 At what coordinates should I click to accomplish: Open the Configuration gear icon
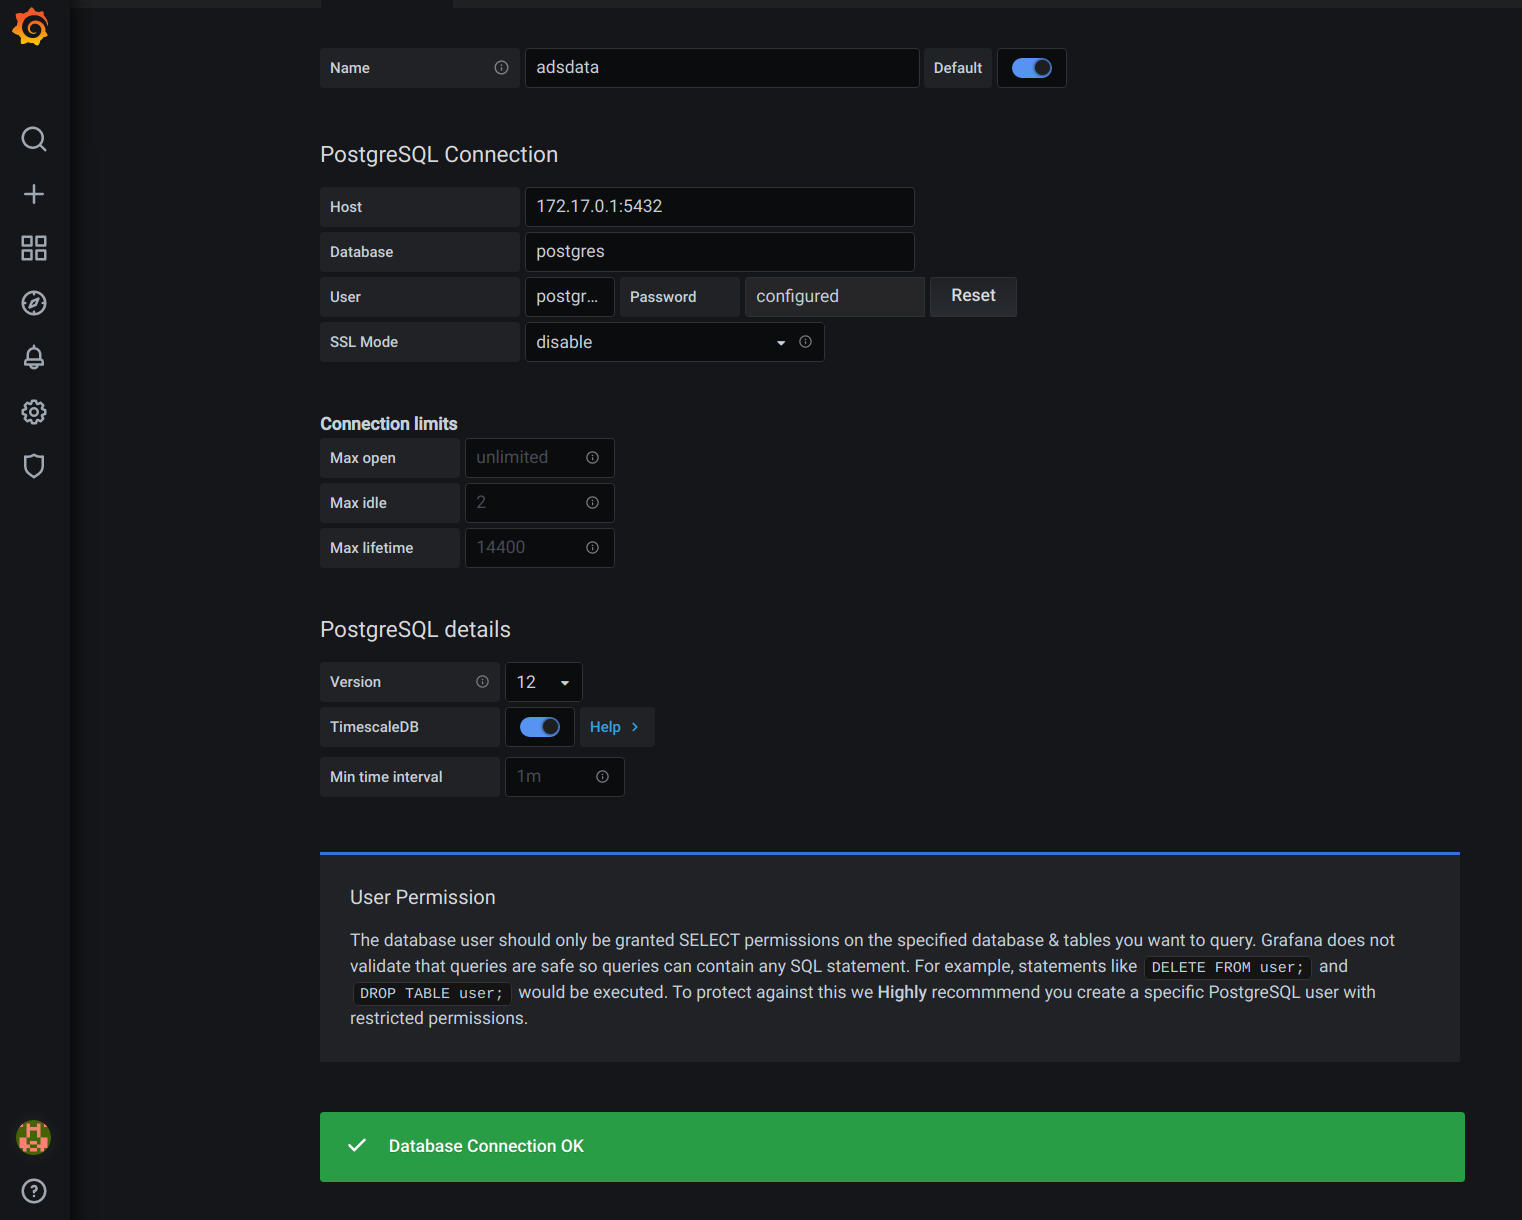pos(34,412)
